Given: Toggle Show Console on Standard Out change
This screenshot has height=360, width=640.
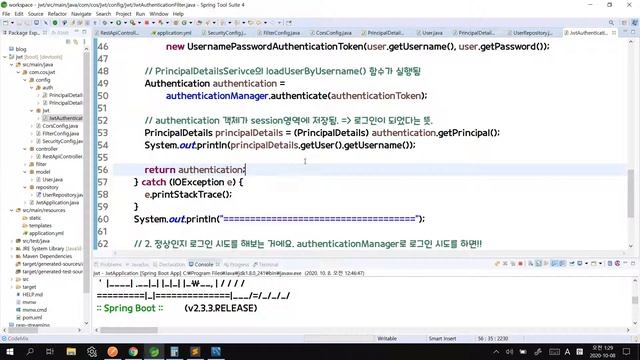Looking at the screenshot, I should click(x=553, y=264).
